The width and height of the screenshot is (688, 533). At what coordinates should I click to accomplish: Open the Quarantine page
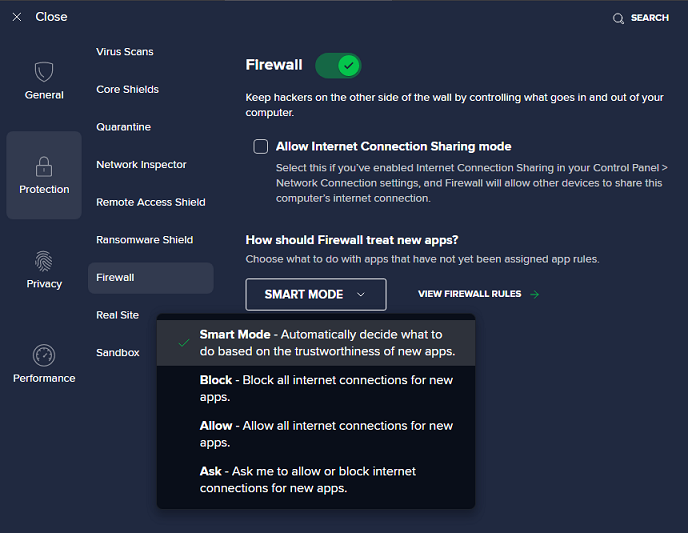[x=123, y=127]
